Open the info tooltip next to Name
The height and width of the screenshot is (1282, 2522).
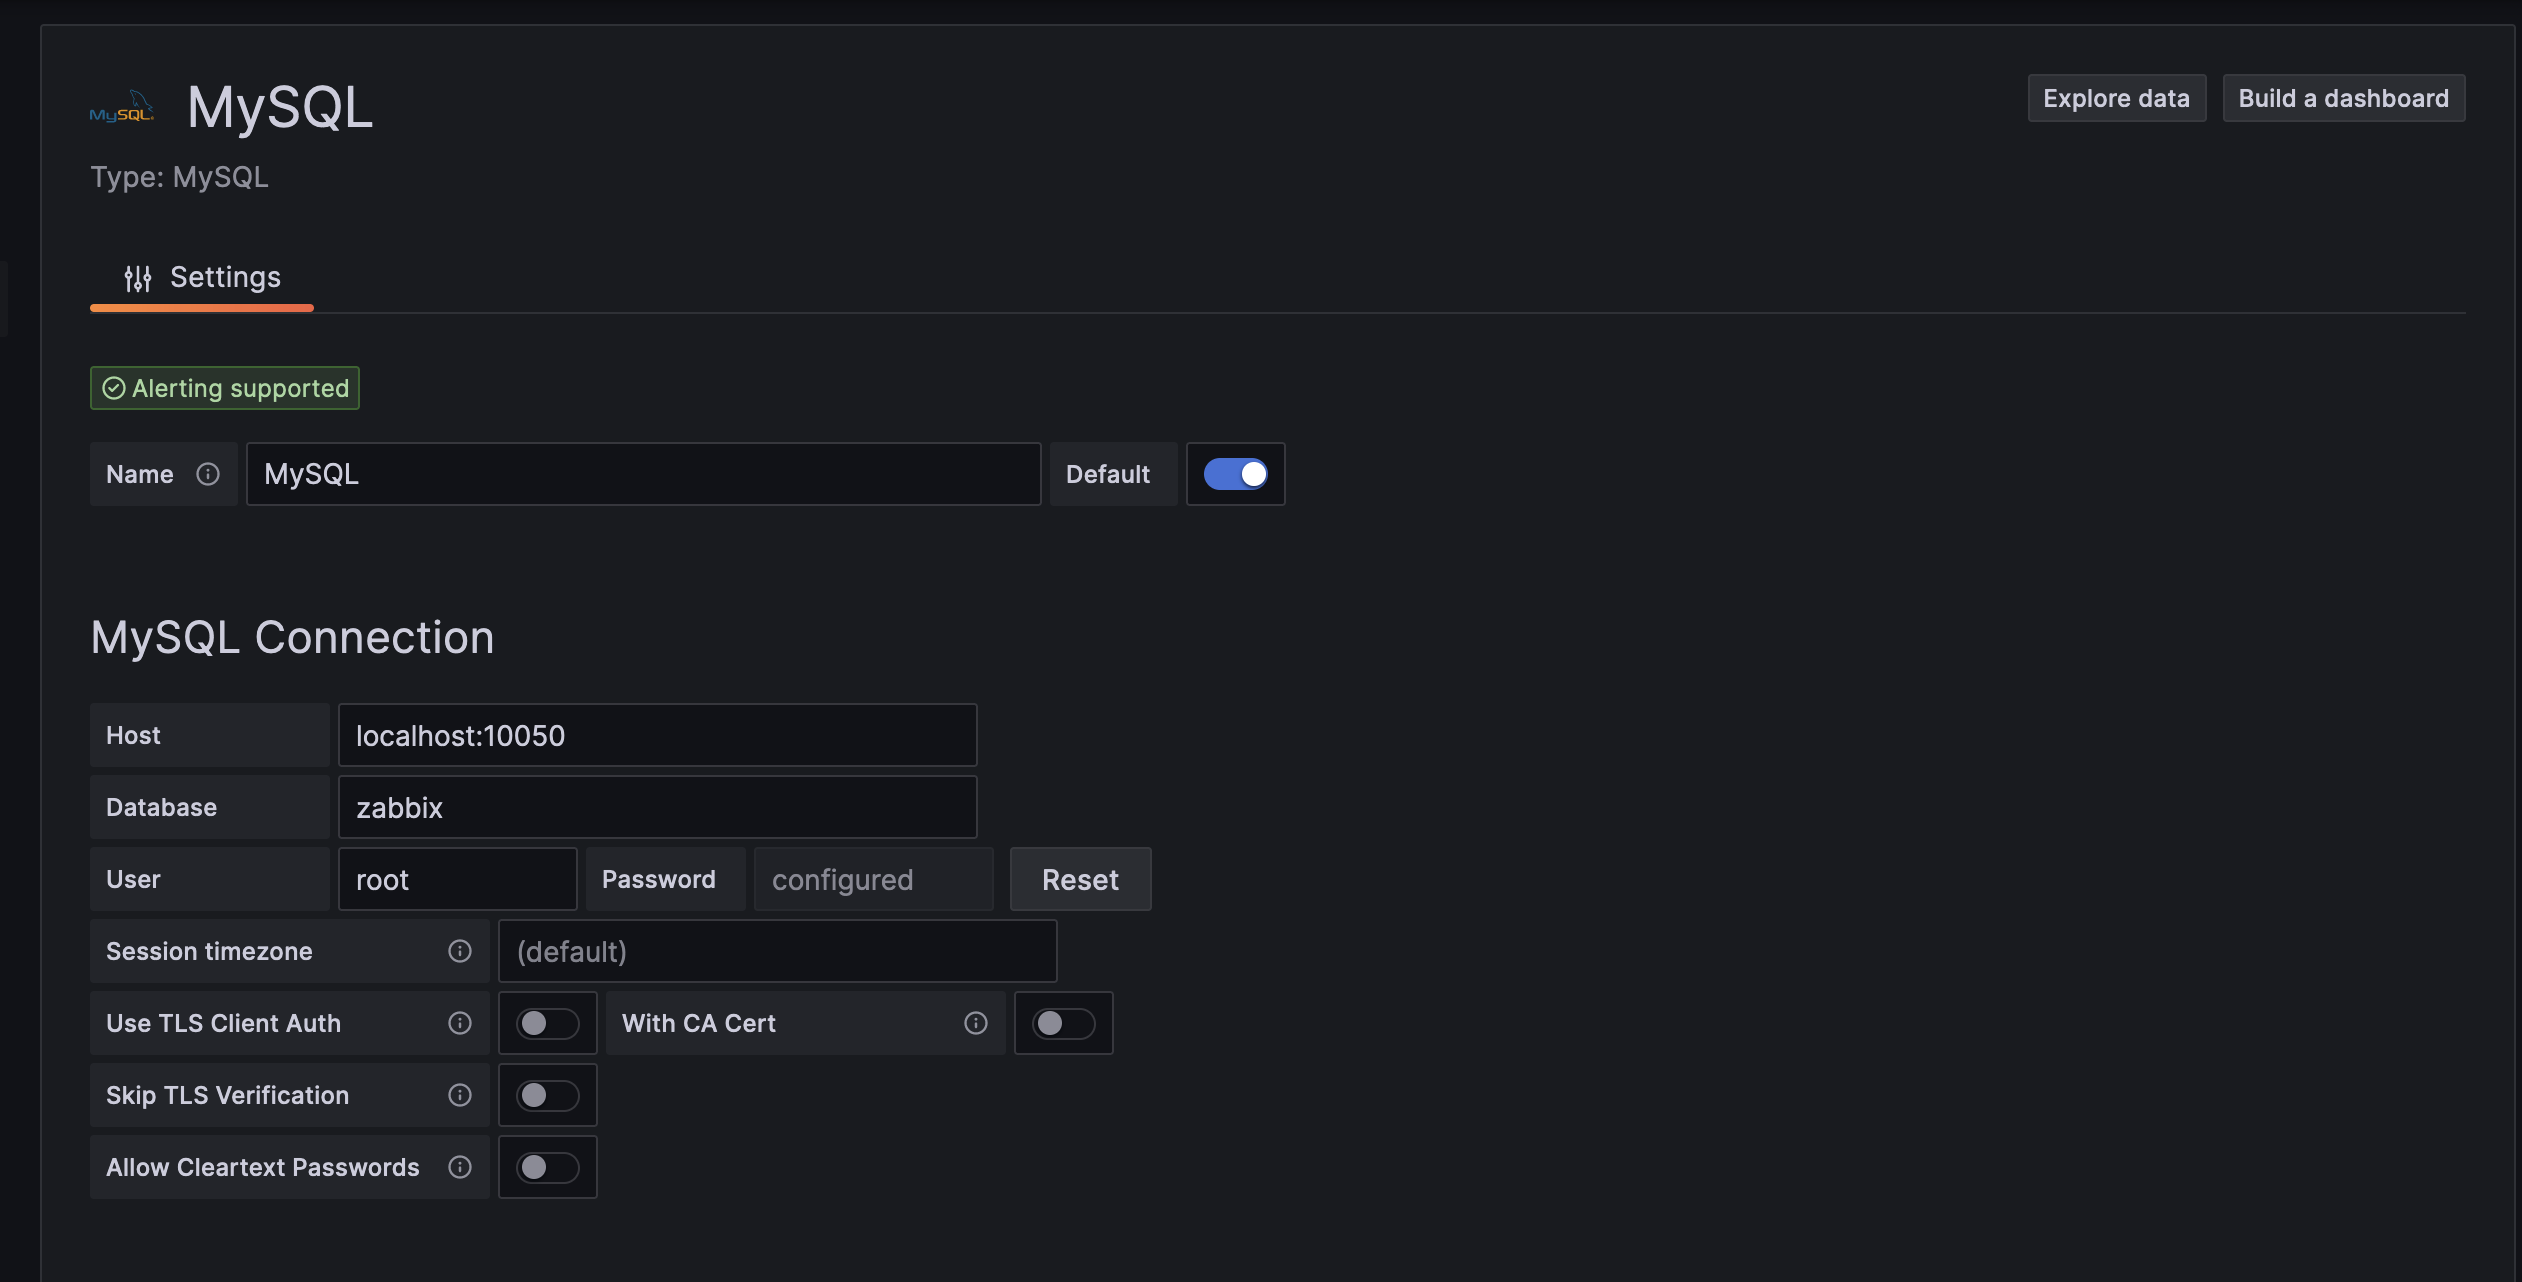209,474
